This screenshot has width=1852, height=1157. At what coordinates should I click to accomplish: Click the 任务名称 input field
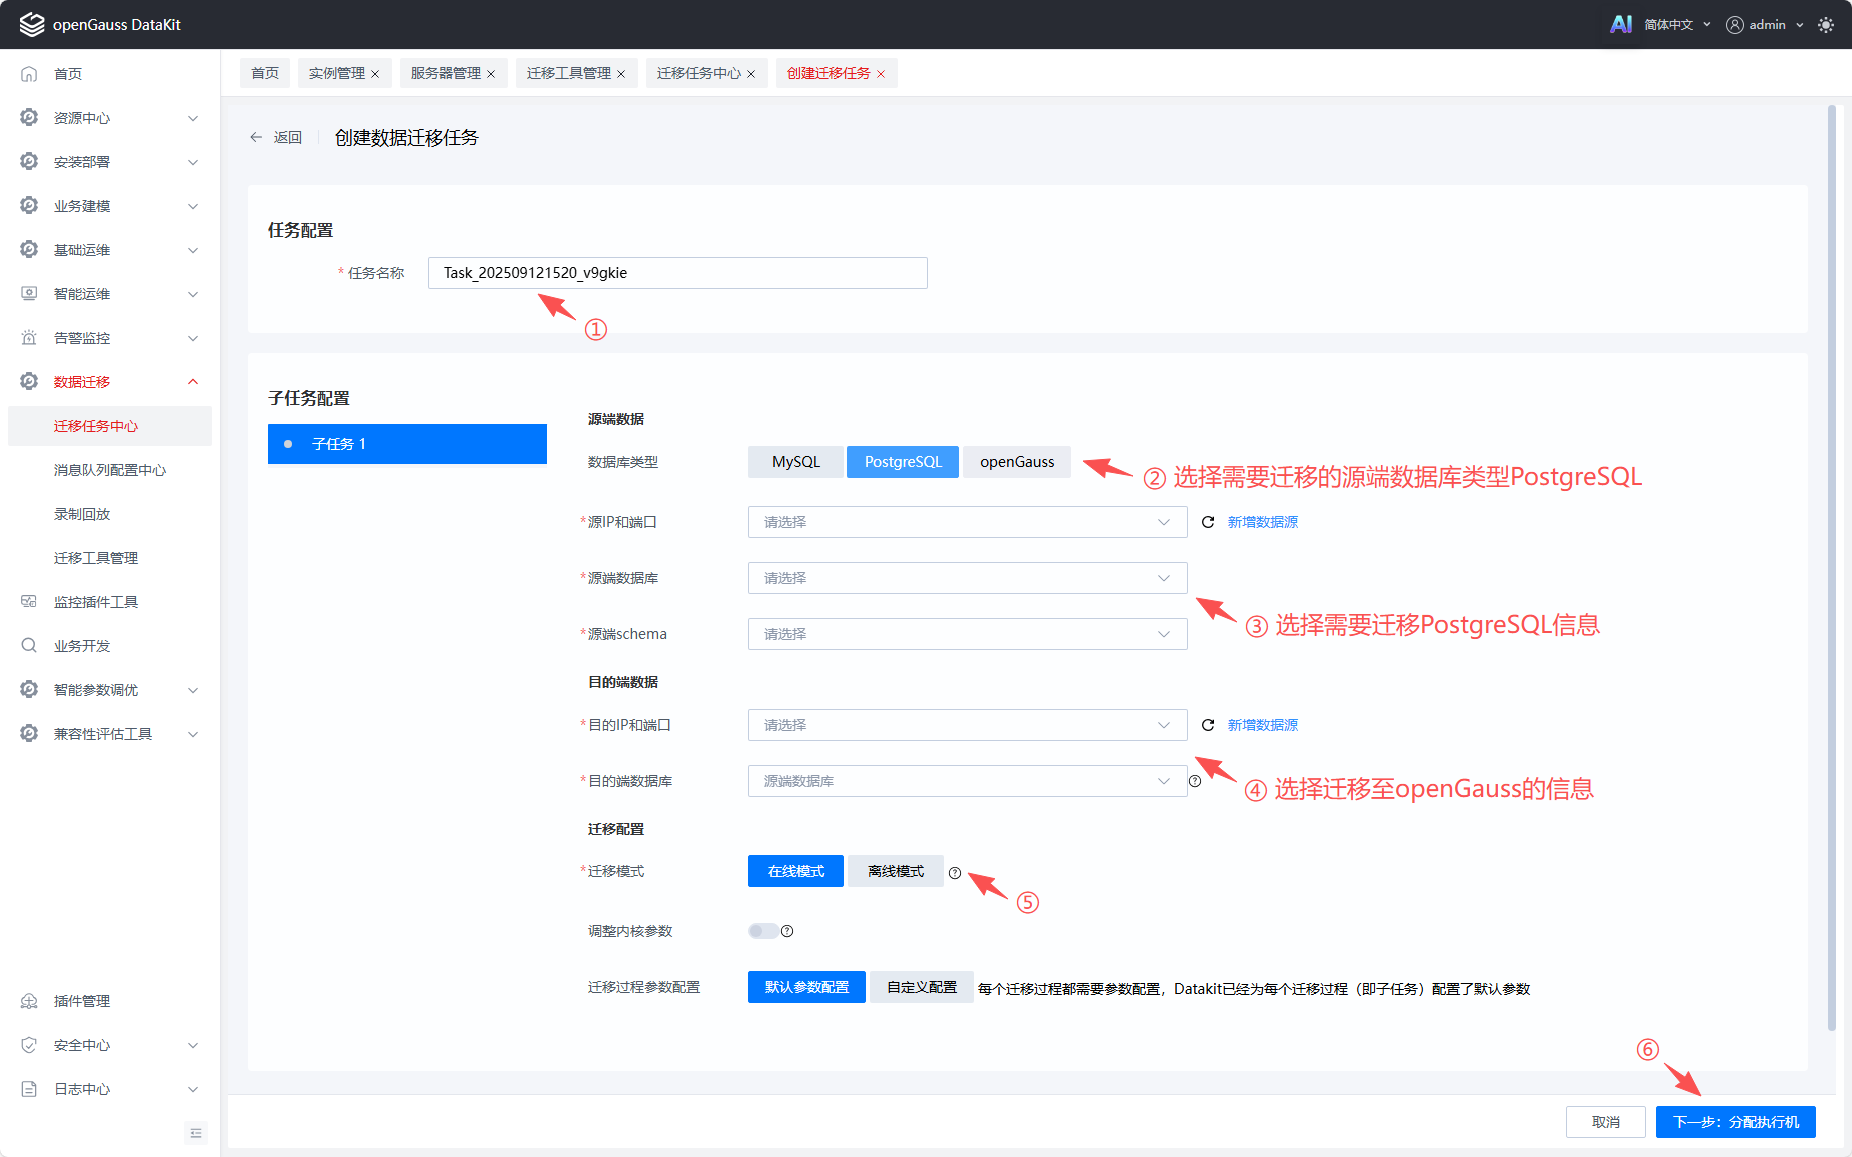click(677, 273)
